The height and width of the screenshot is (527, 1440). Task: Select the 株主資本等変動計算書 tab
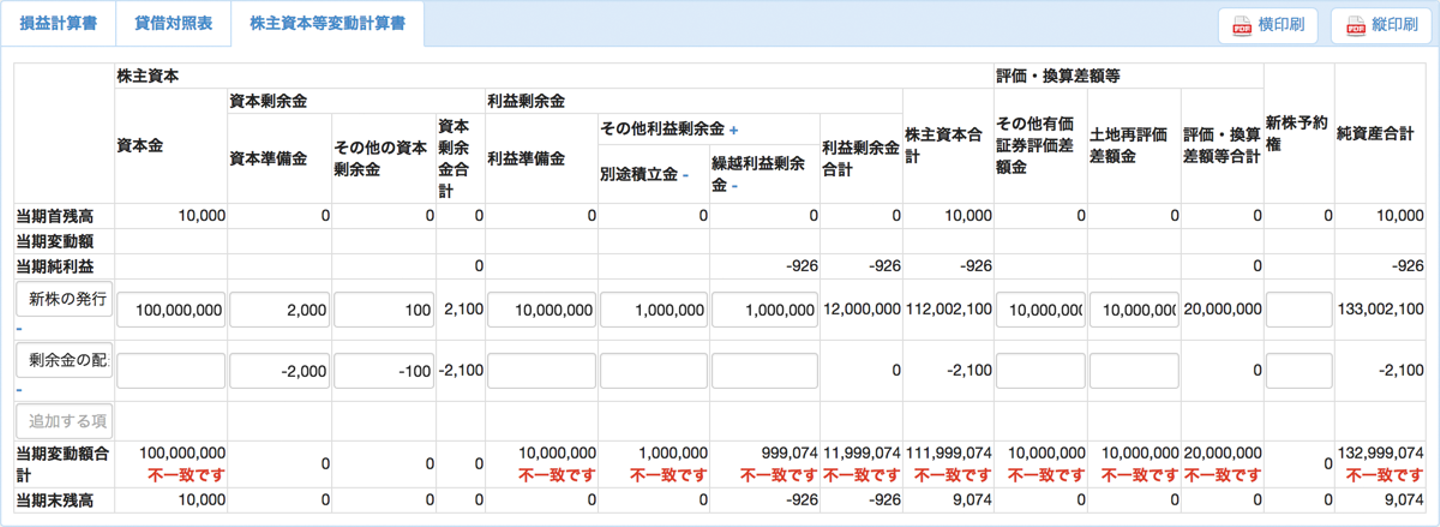327,24
